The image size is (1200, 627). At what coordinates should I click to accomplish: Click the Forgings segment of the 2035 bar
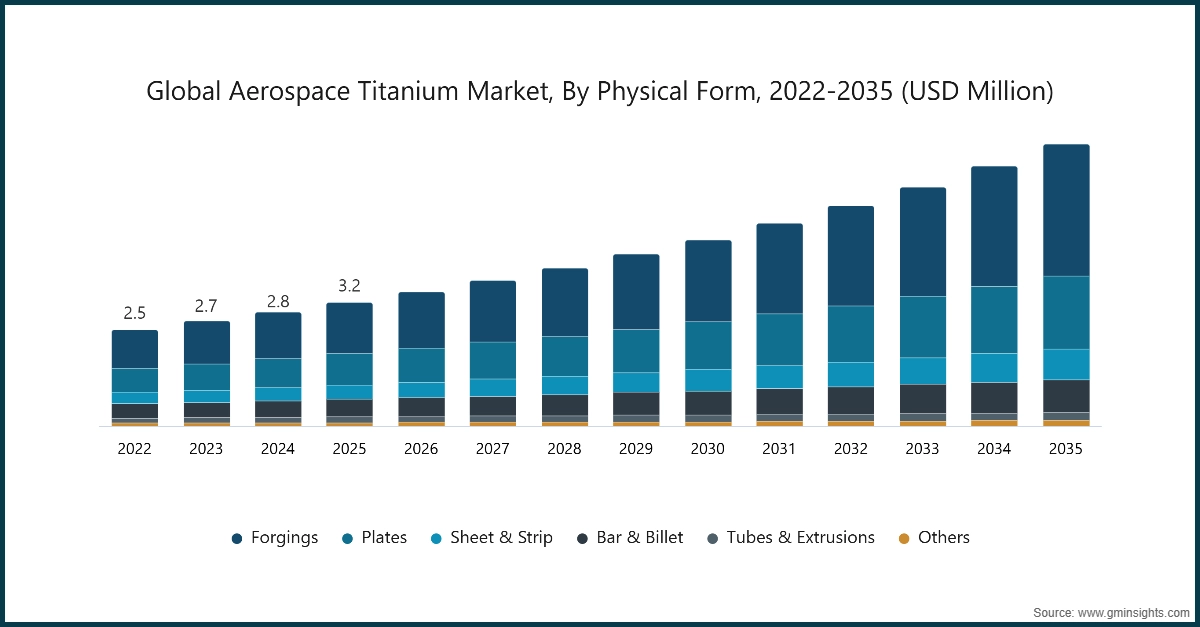click(x=1066, y=210)
